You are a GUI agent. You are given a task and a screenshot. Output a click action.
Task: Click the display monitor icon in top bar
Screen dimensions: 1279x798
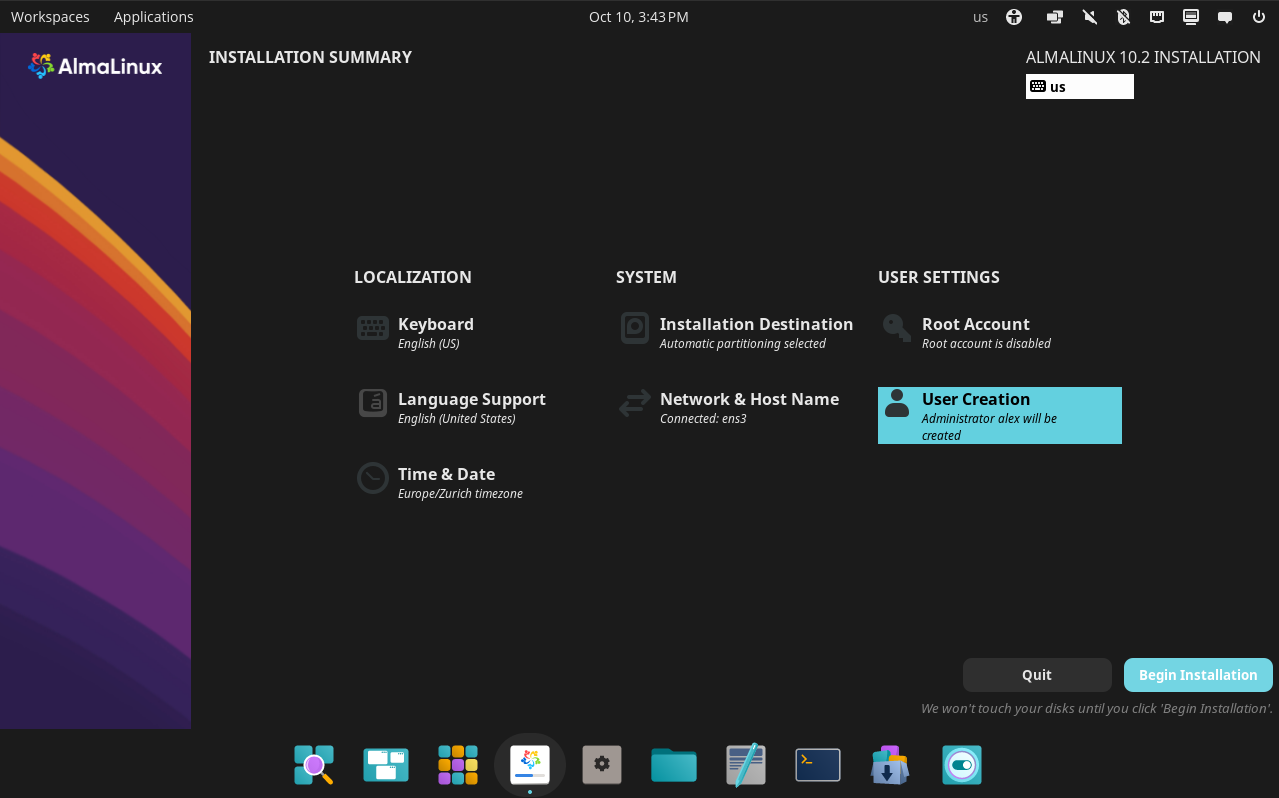1191,17
